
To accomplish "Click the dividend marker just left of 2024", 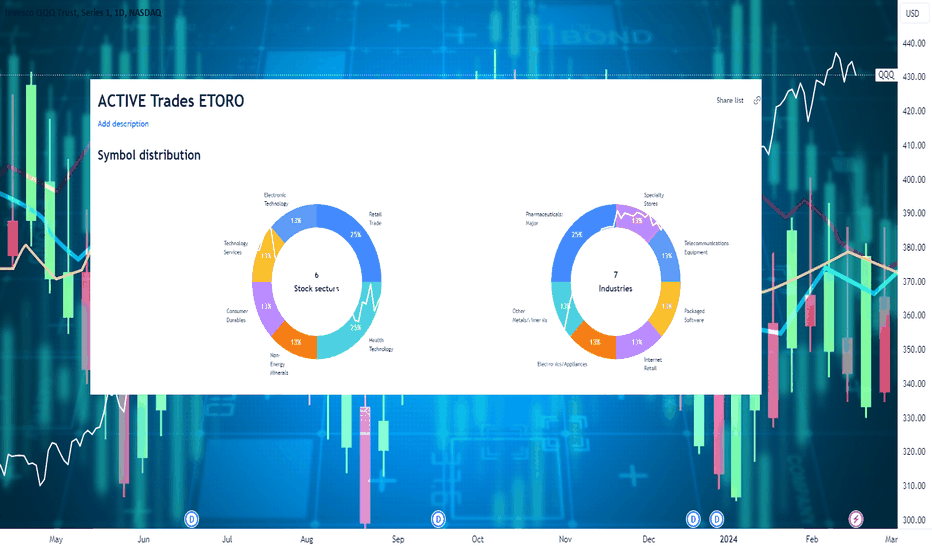I will click(717, 519).
